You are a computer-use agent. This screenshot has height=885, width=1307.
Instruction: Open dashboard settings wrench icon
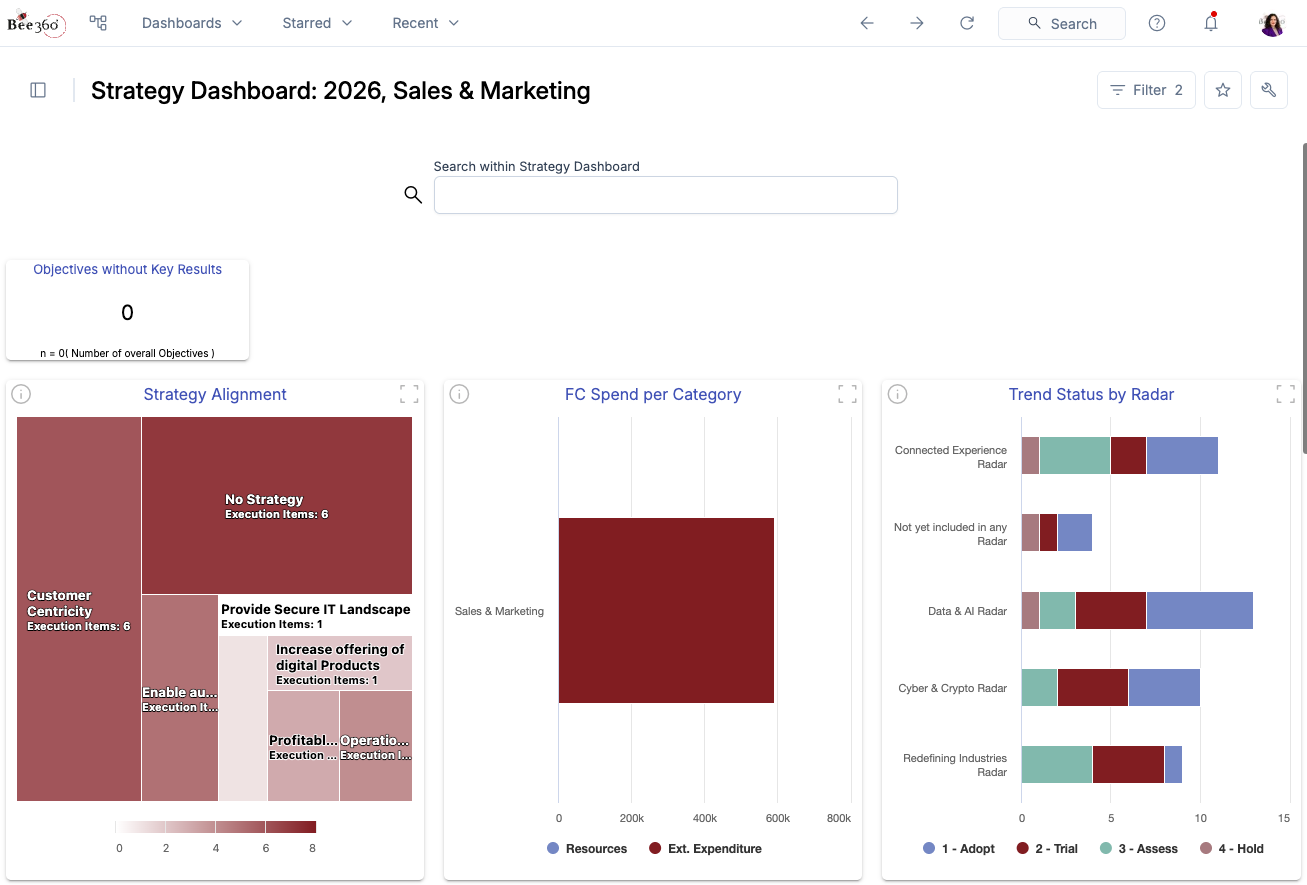click(1269, 90)
